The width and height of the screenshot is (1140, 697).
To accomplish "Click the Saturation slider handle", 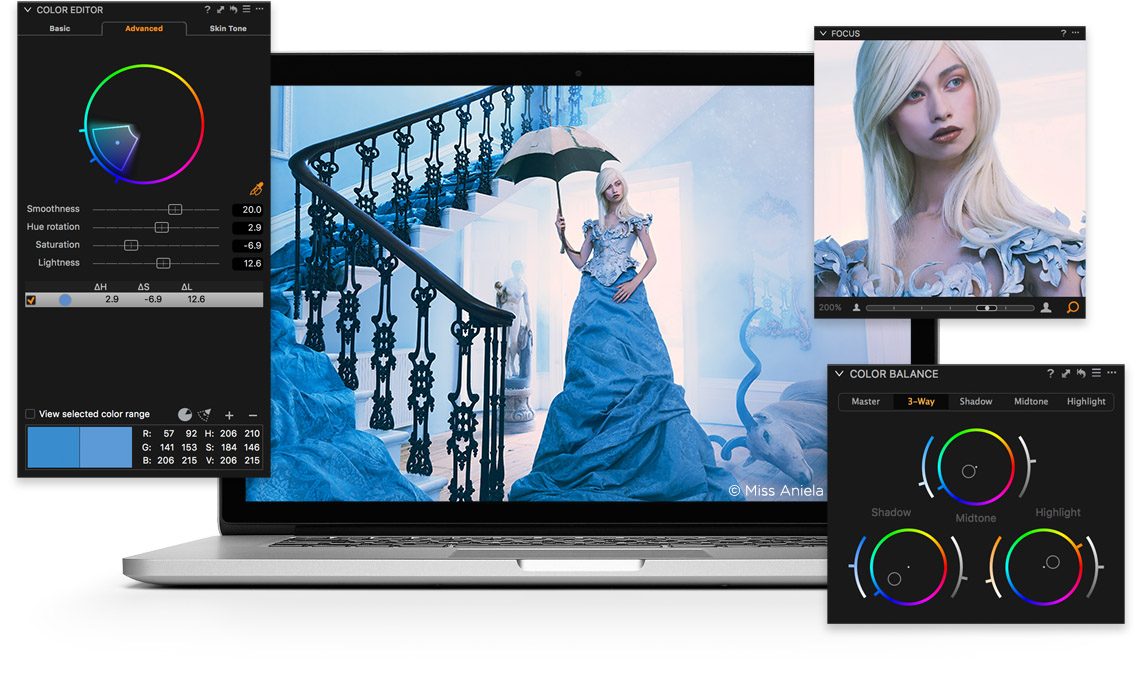I will pyautogui.click(x=131, y=246).
